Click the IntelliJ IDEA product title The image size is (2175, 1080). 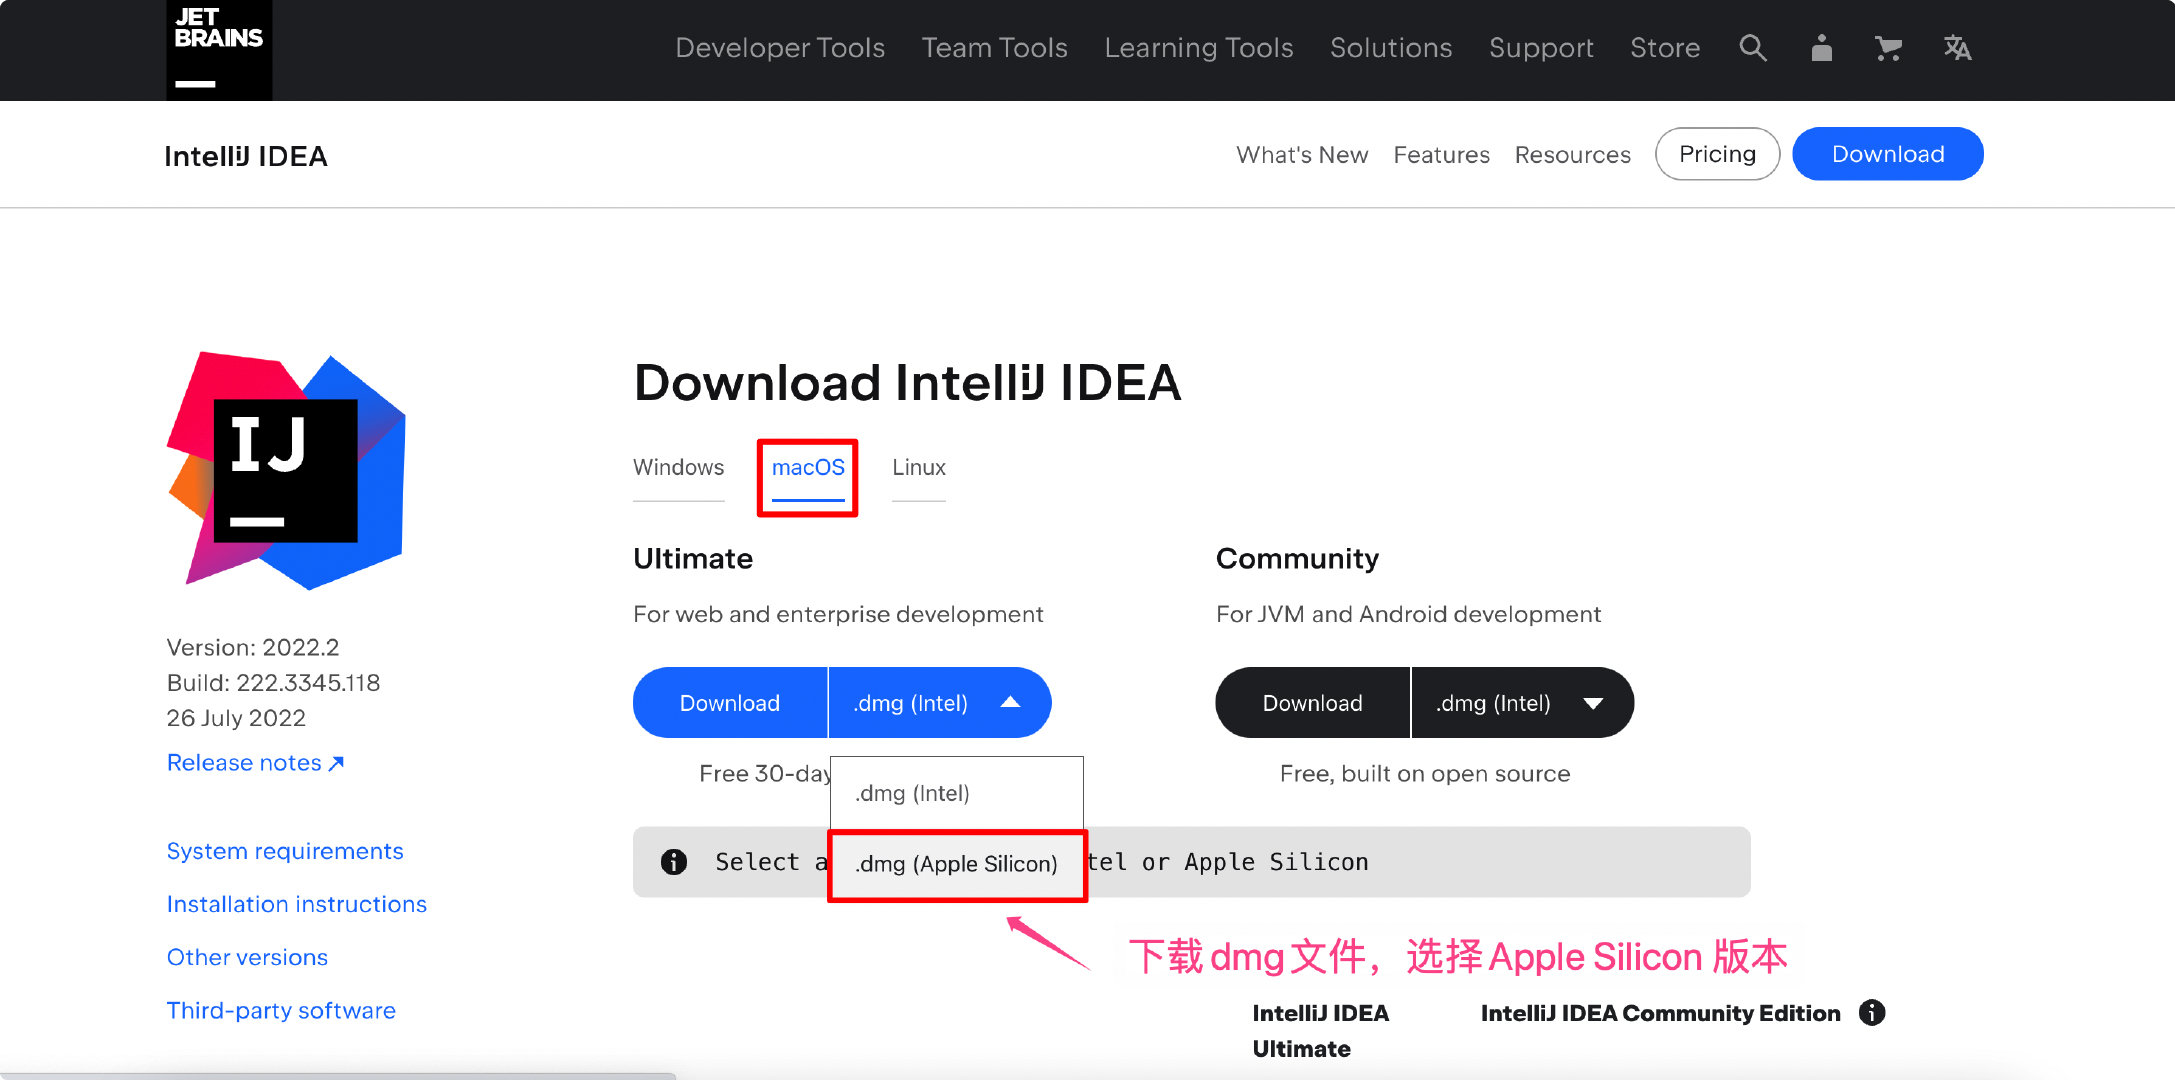tap(246, 156)
